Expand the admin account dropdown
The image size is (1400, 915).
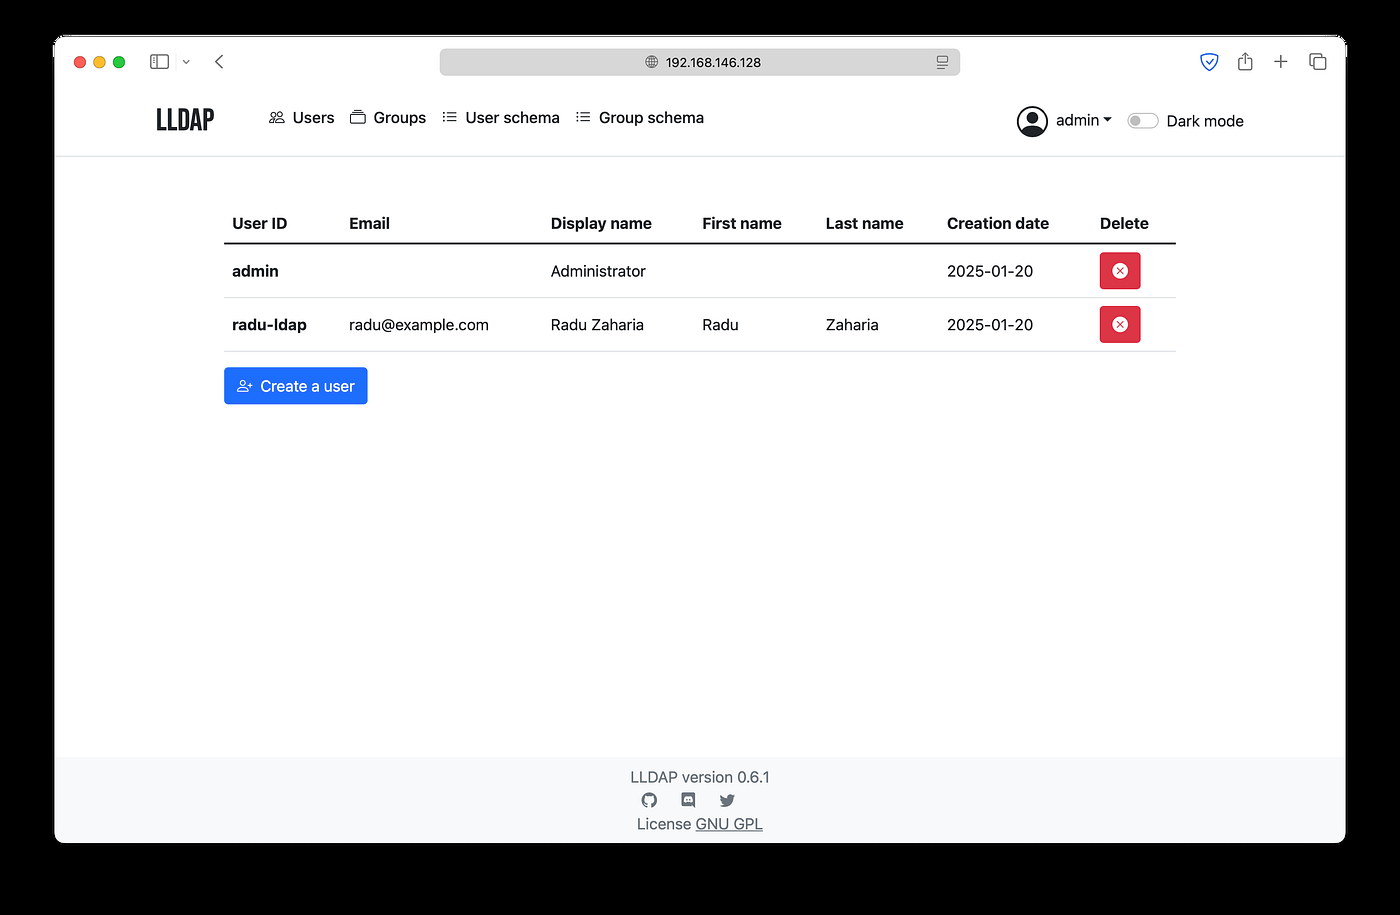tap(1065, 121)
